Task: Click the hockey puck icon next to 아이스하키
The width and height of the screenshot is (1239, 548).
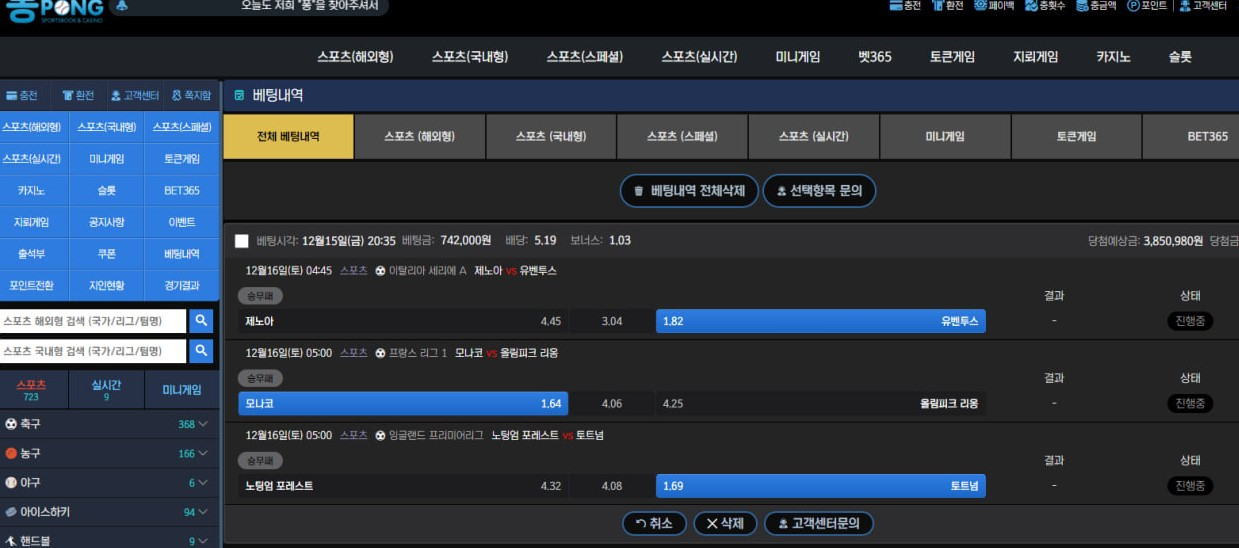Action: tap(11, 512)
